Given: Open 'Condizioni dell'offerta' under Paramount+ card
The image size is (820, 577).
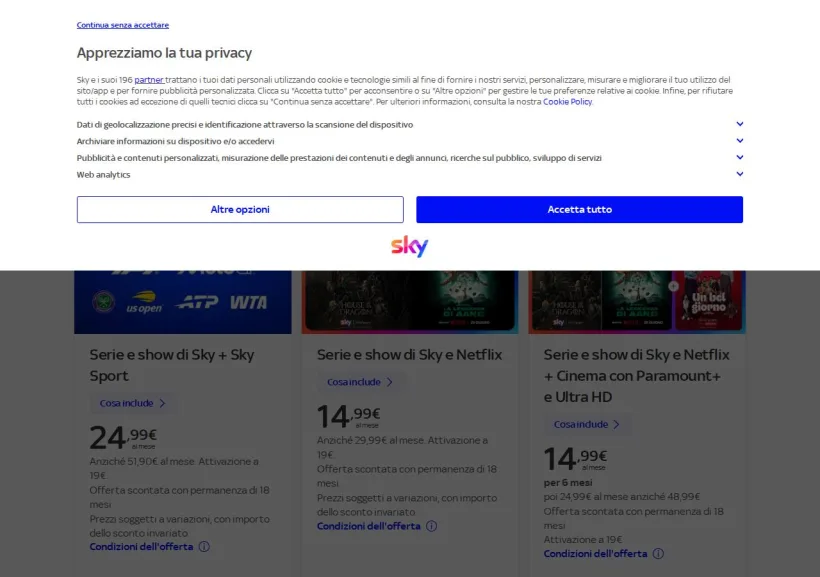Looking at the screenshot, I should coord(595,553).
